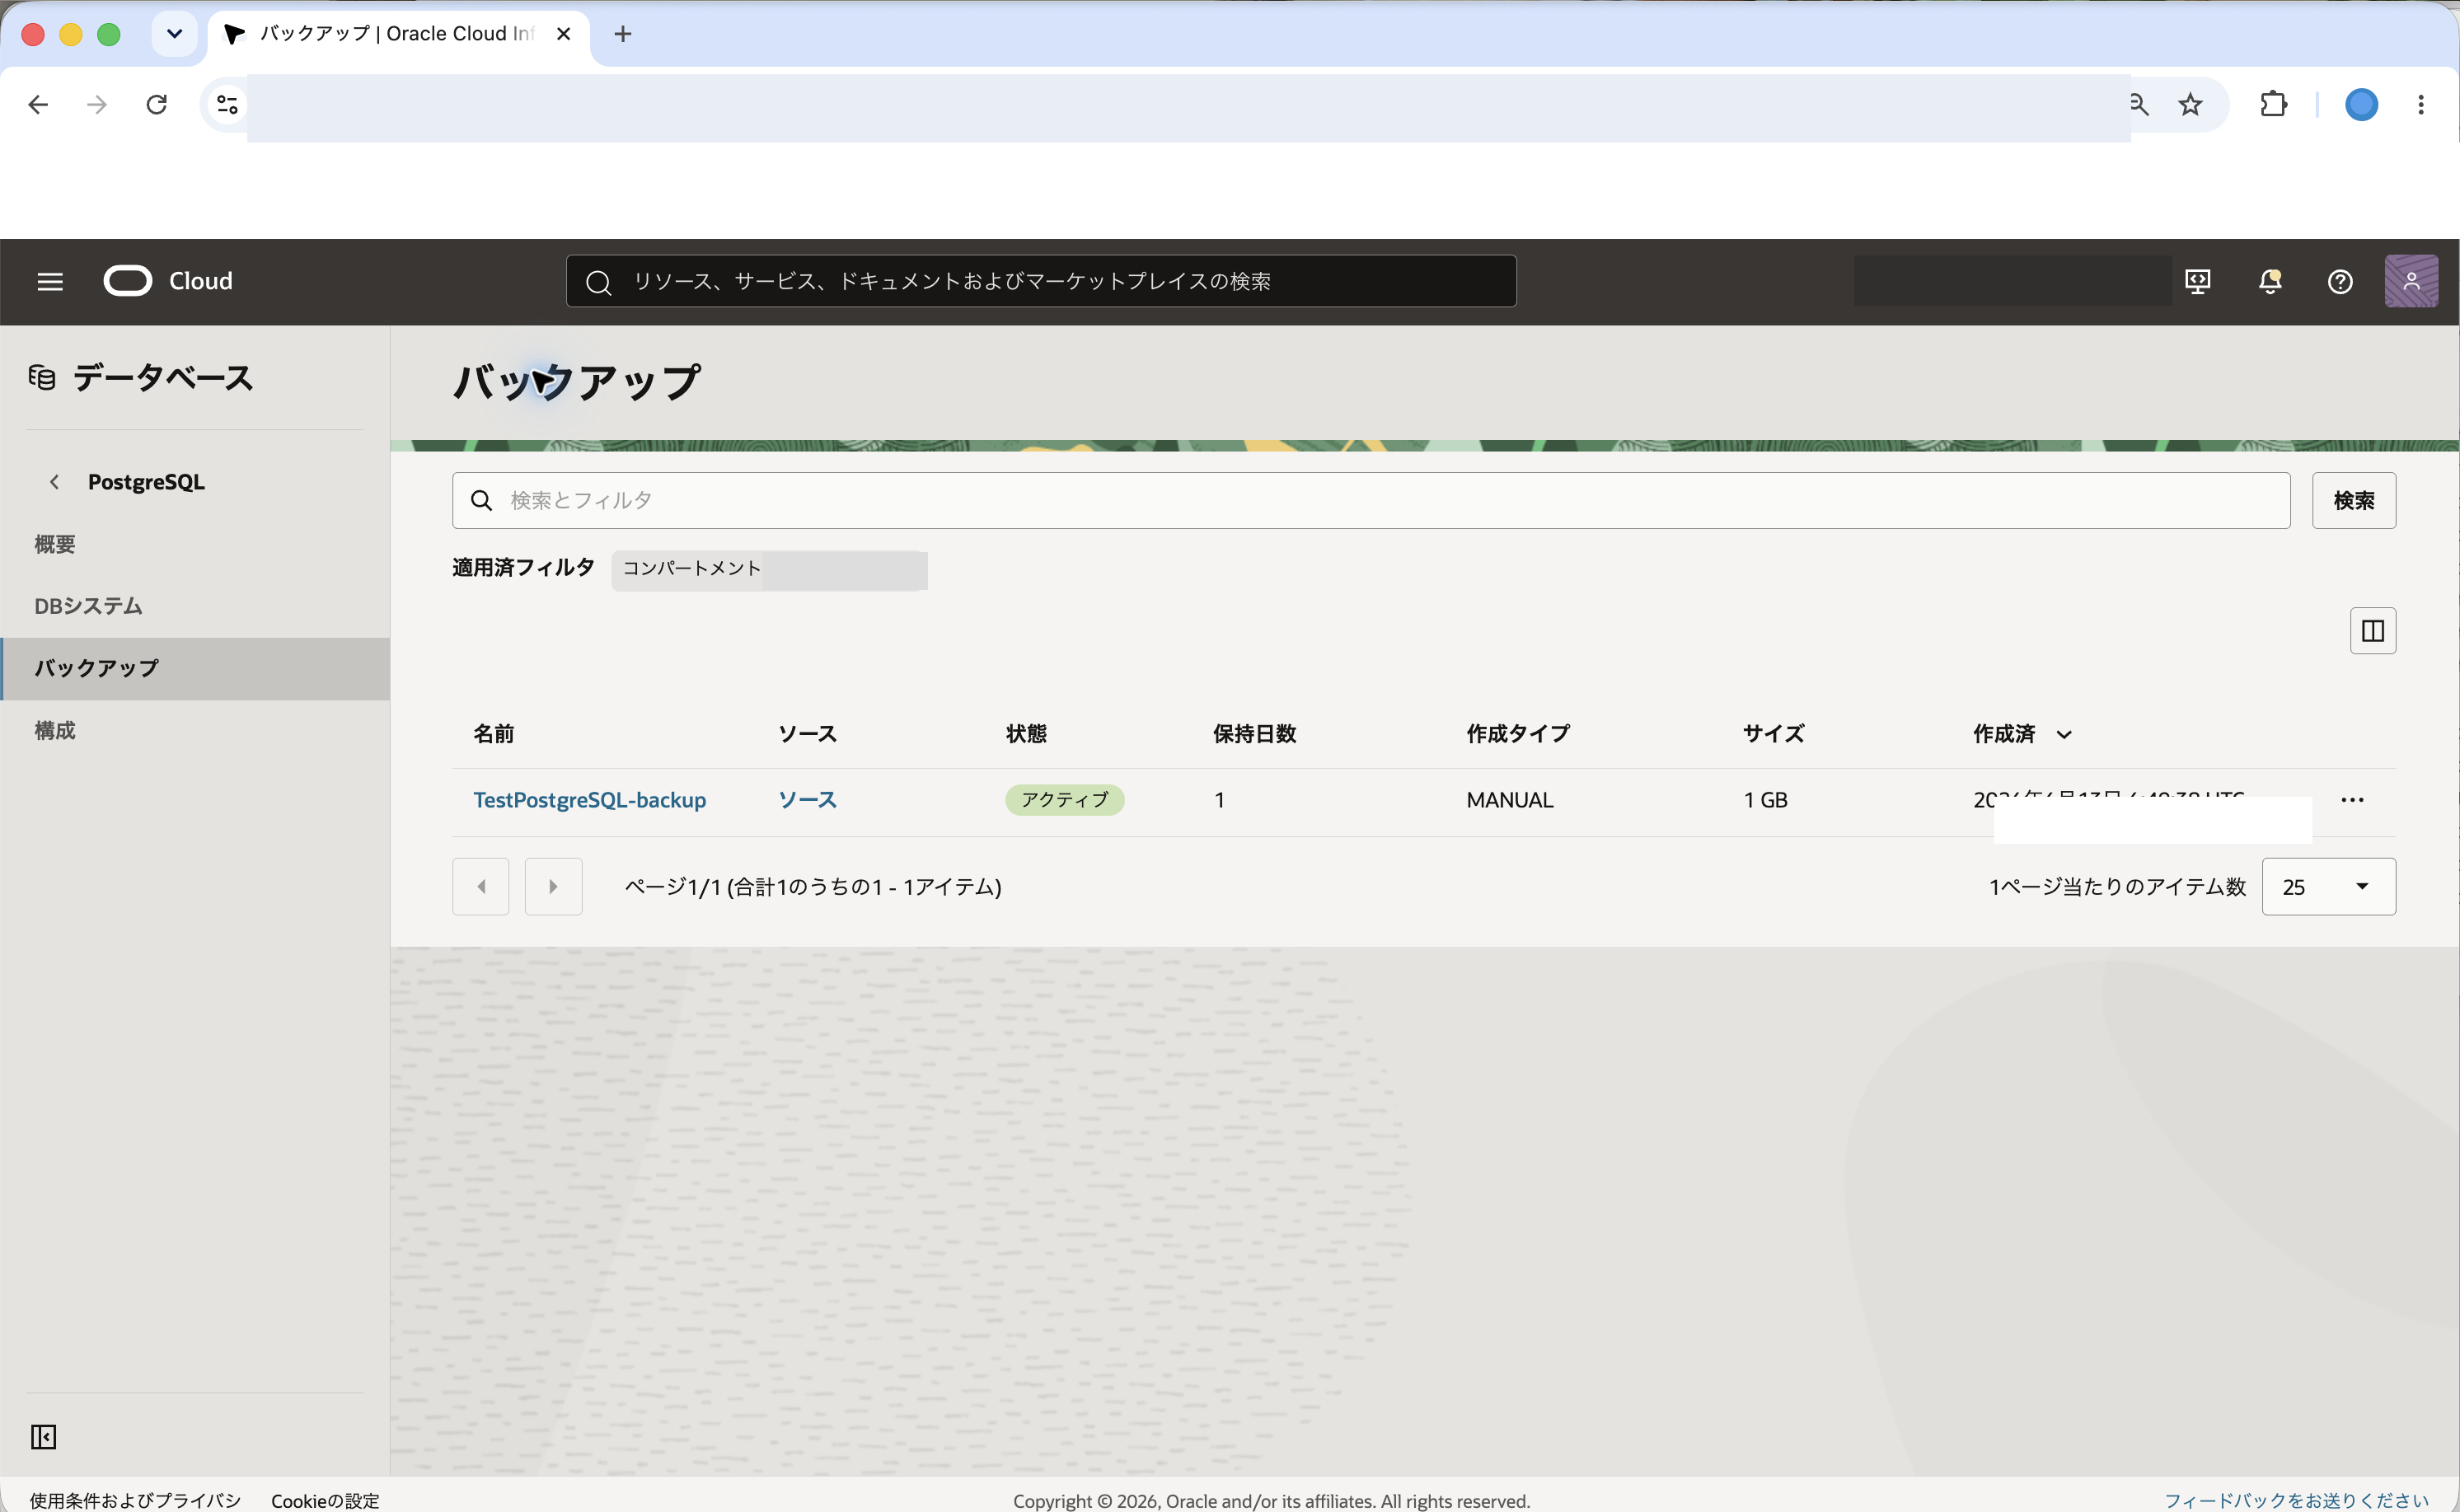Open a new browser tab

pyautogui.click(x=622, y=34)
